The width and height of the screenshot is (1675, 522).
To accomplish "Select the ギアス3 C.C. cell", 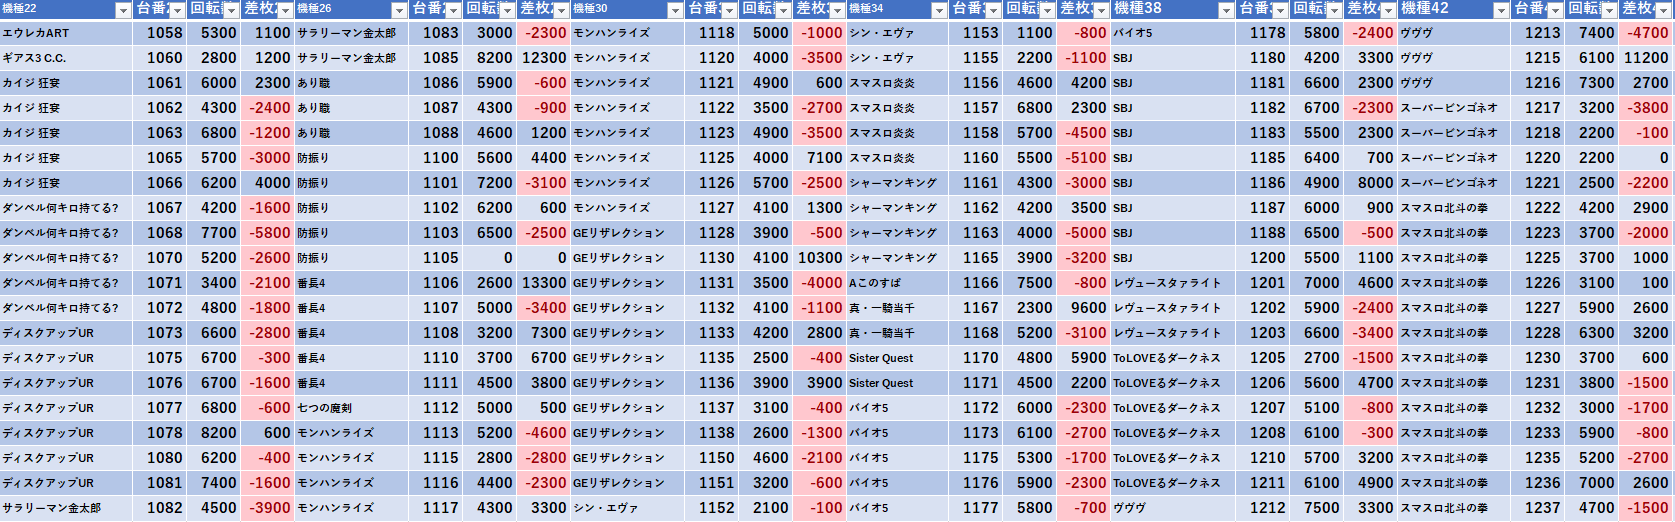I will coord(66,58).
